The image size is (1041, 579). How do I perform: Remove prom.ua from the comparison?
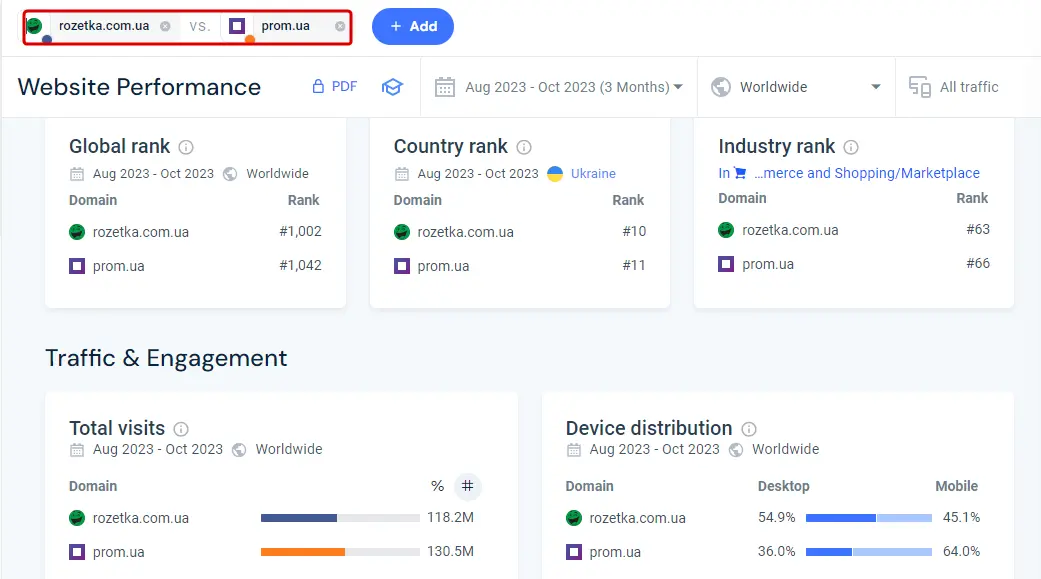pyautogui.click(x=340, y=26)
